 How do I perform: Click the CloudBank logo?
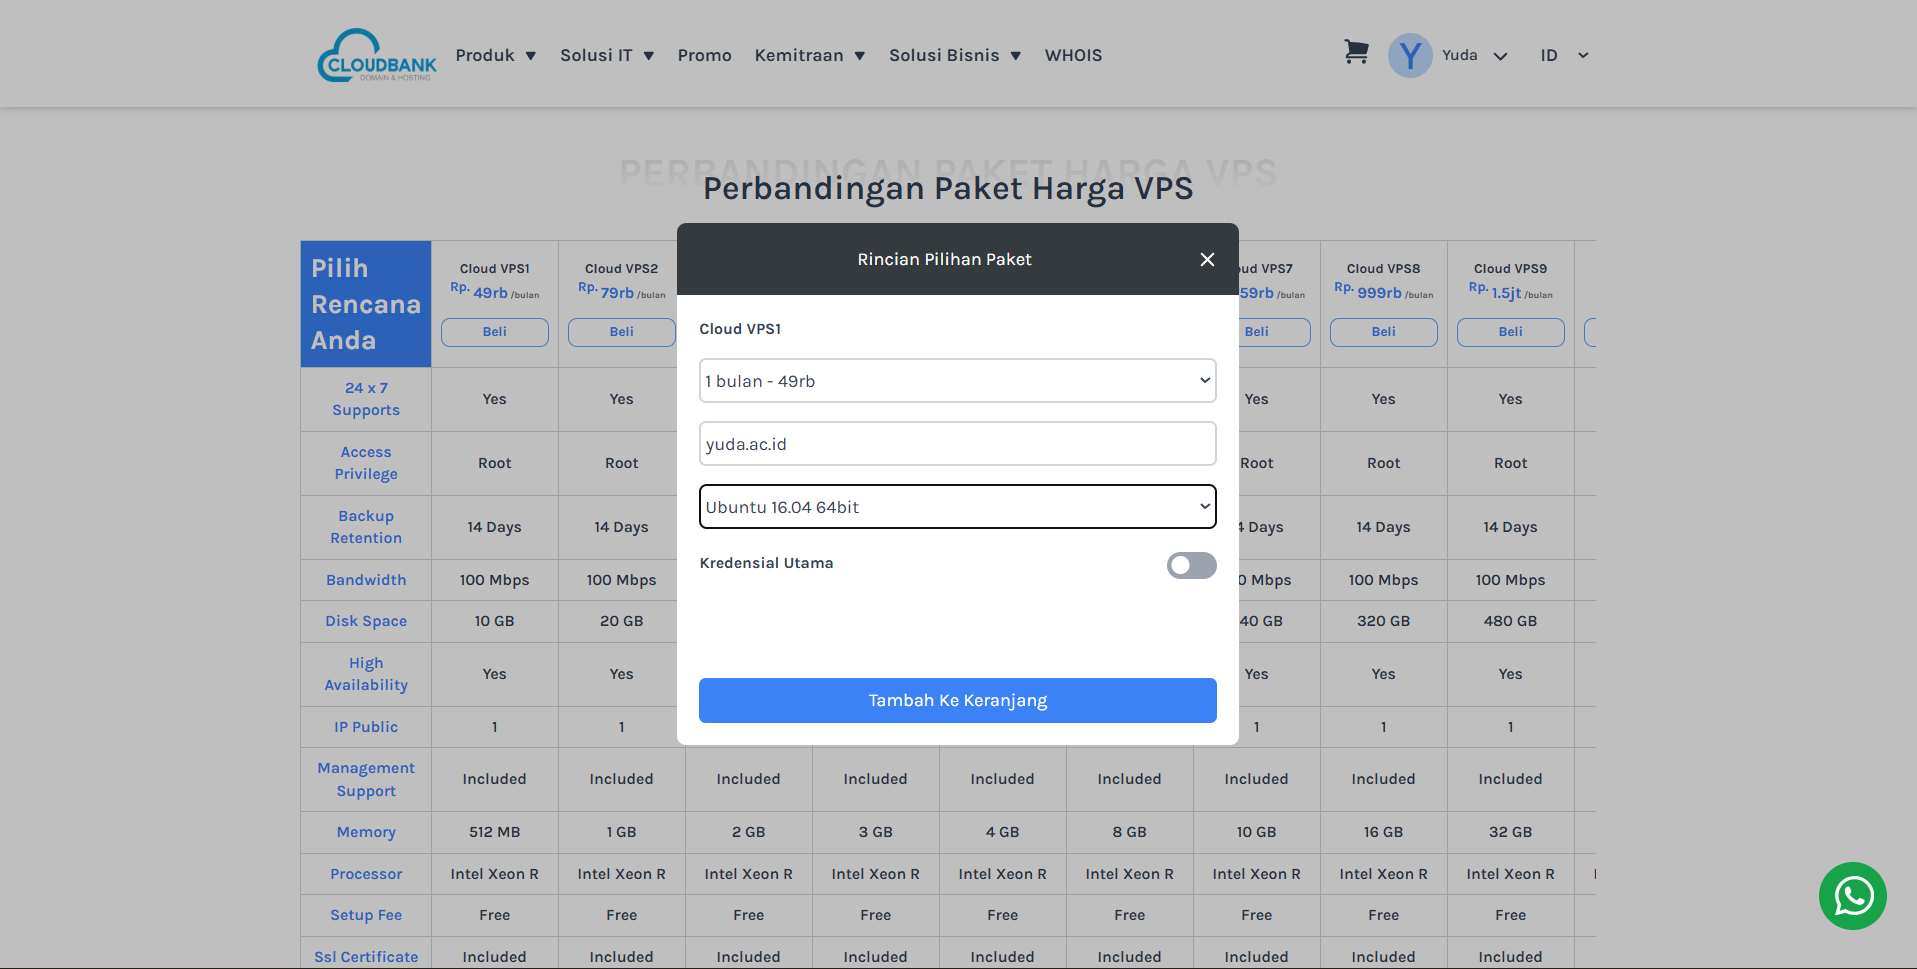[x=377, y=55]
